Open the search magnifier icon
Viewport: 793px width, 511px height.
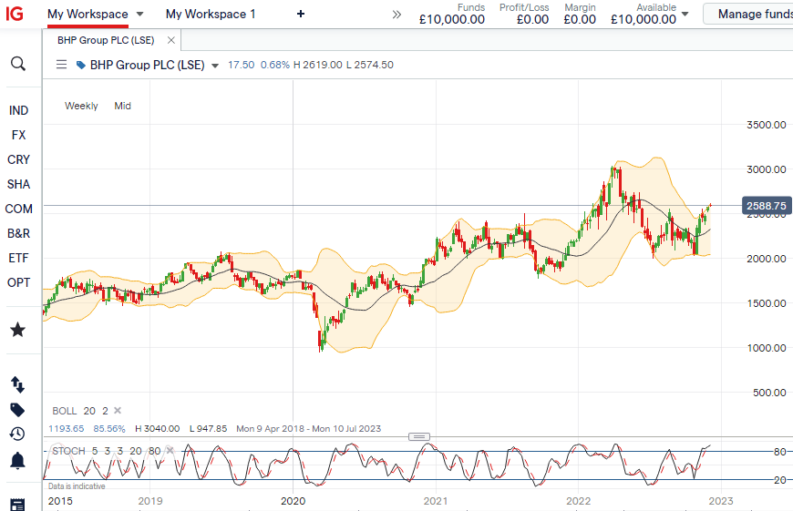[x=18, y=64]
